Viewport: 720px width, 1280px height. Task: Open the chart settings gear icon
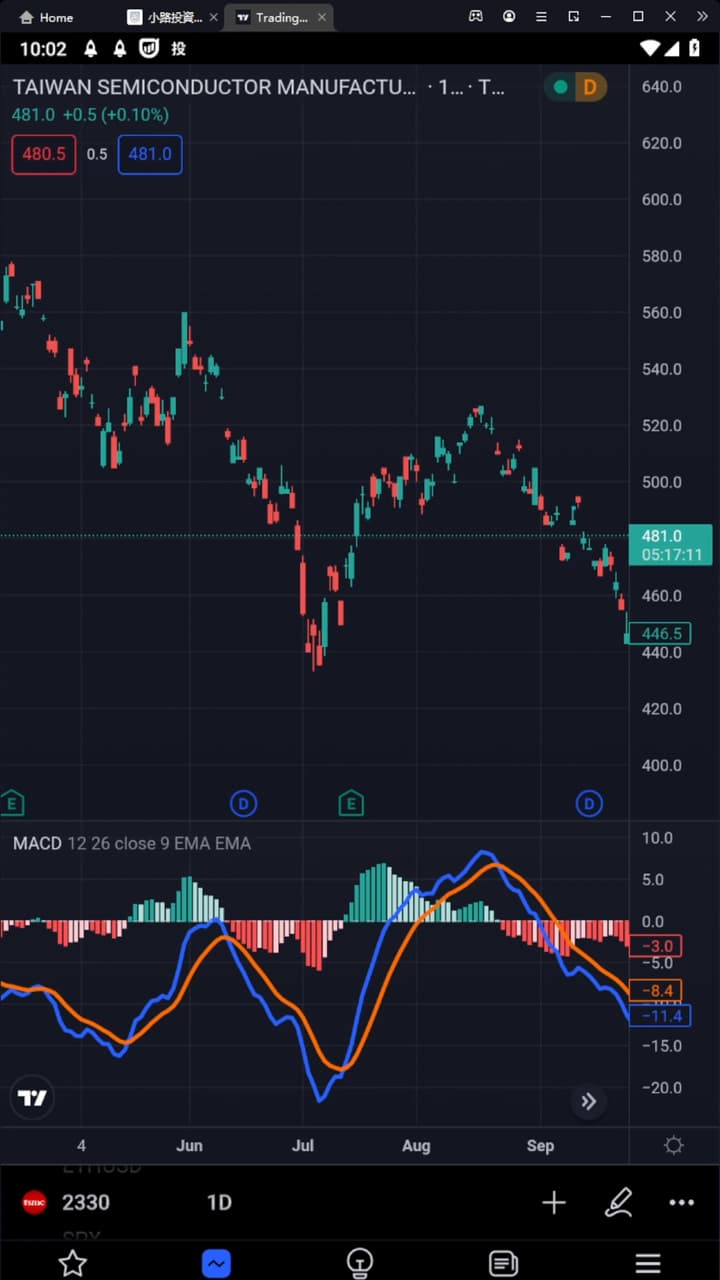click(674, 1145)
